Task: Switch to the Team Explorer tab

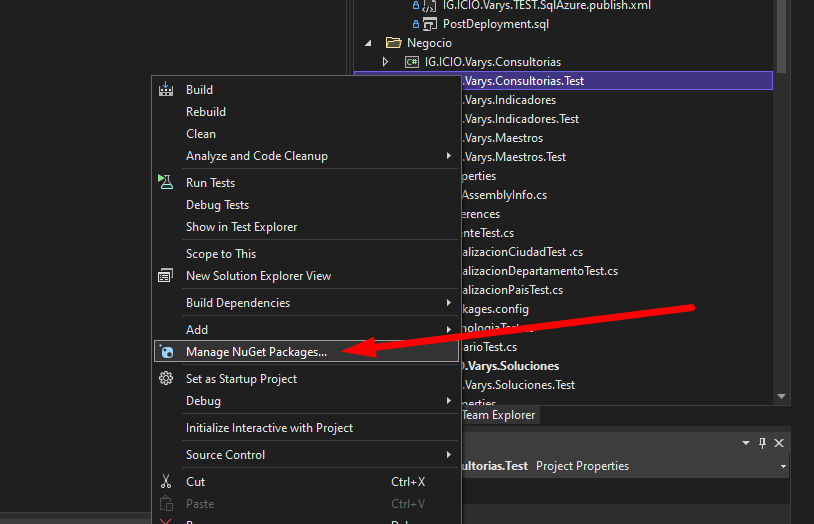Action: point(498,415)
